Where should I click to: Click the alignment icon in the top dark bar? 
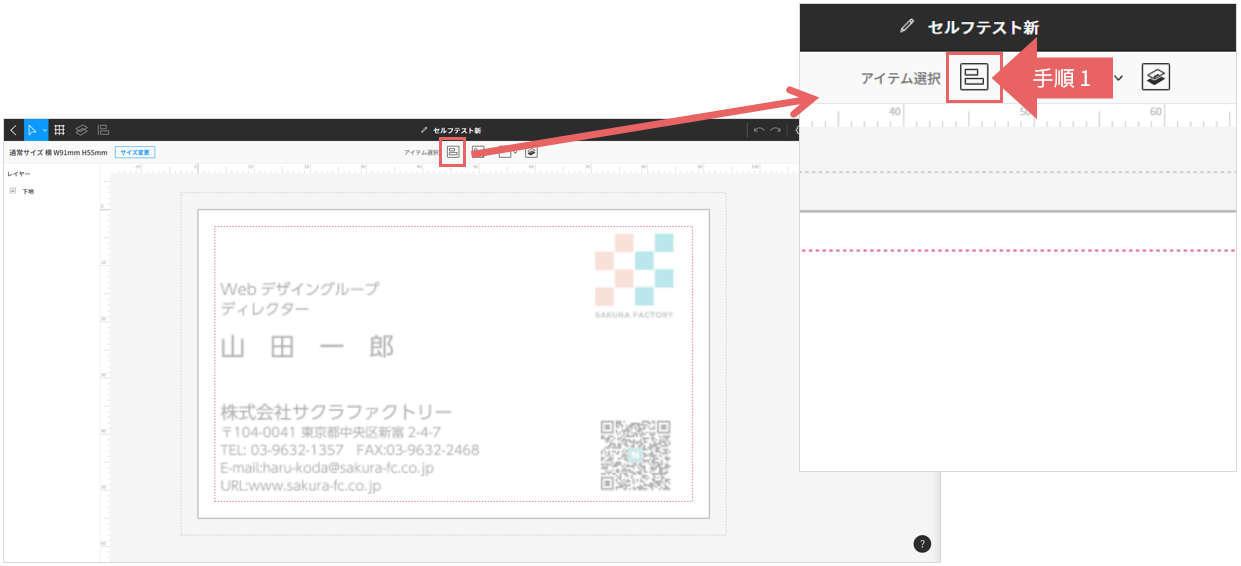(x=104, y=130)
